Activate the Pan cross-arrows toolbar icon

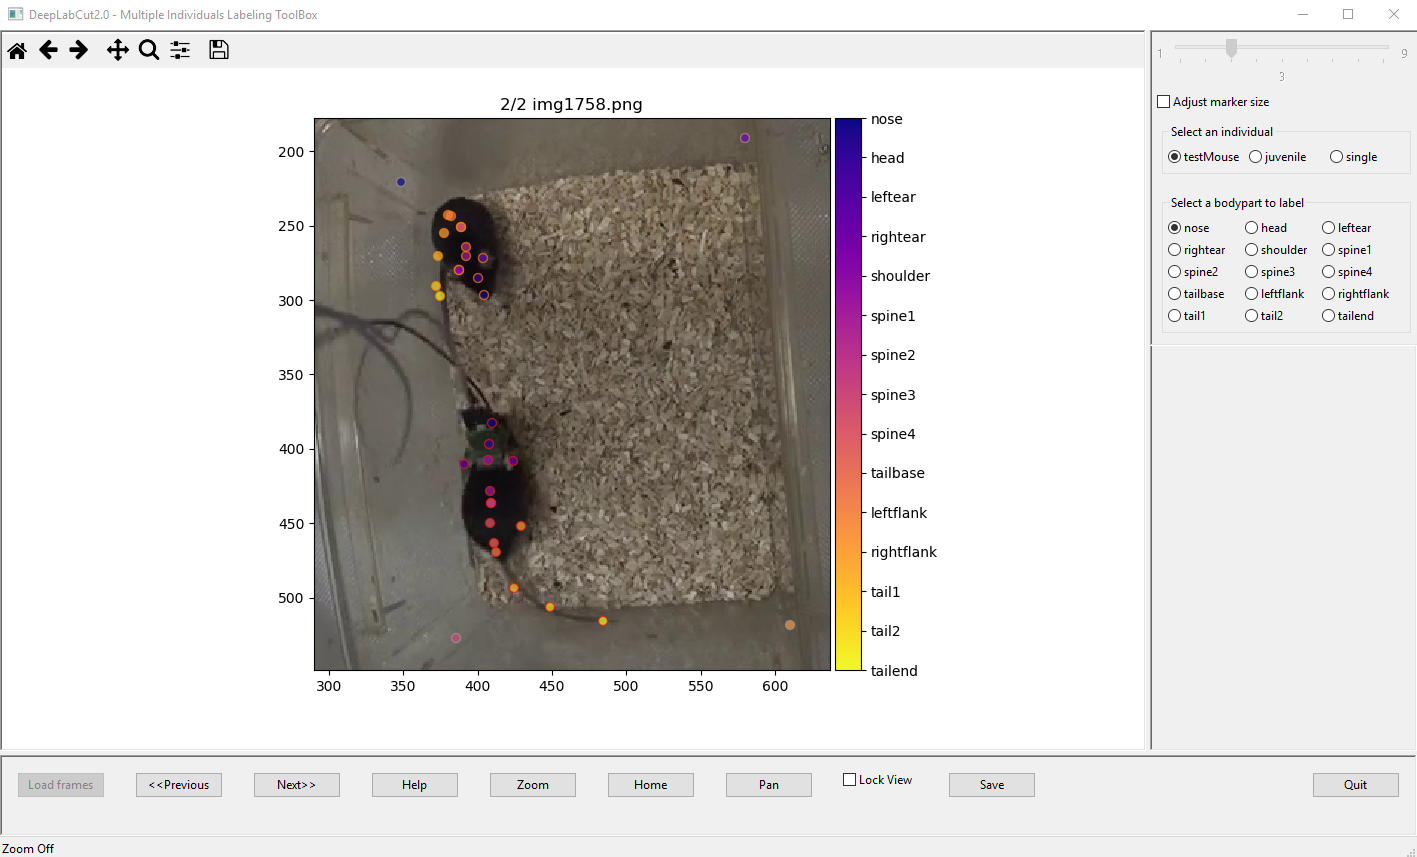(x=118, y=50)
